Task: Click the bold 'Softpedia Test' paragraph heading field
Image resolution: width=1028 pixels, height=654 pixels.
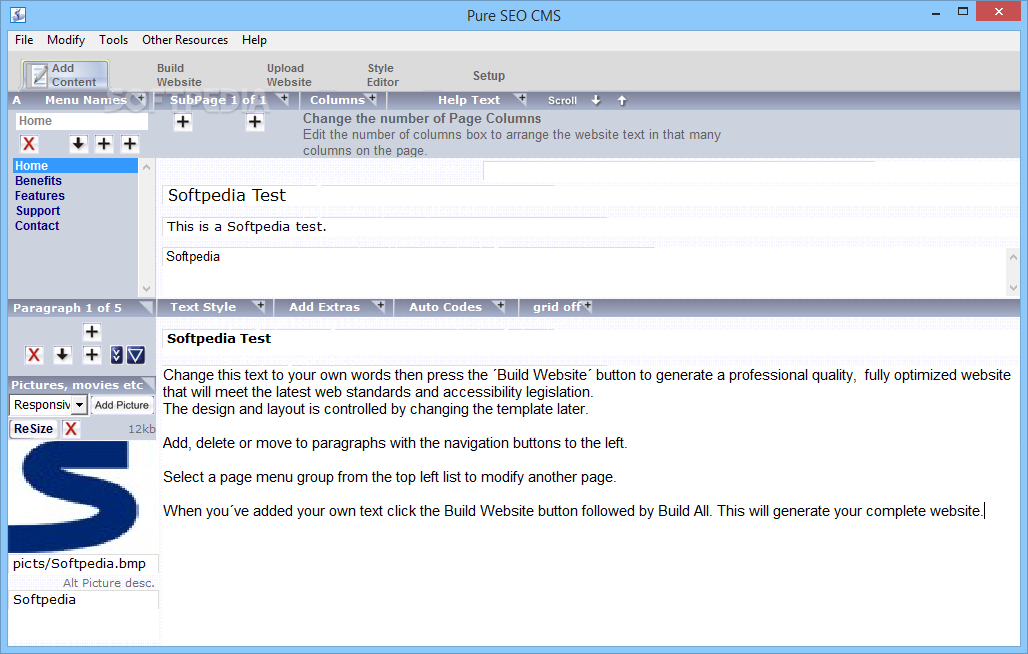Action: [x=358, y=339]
